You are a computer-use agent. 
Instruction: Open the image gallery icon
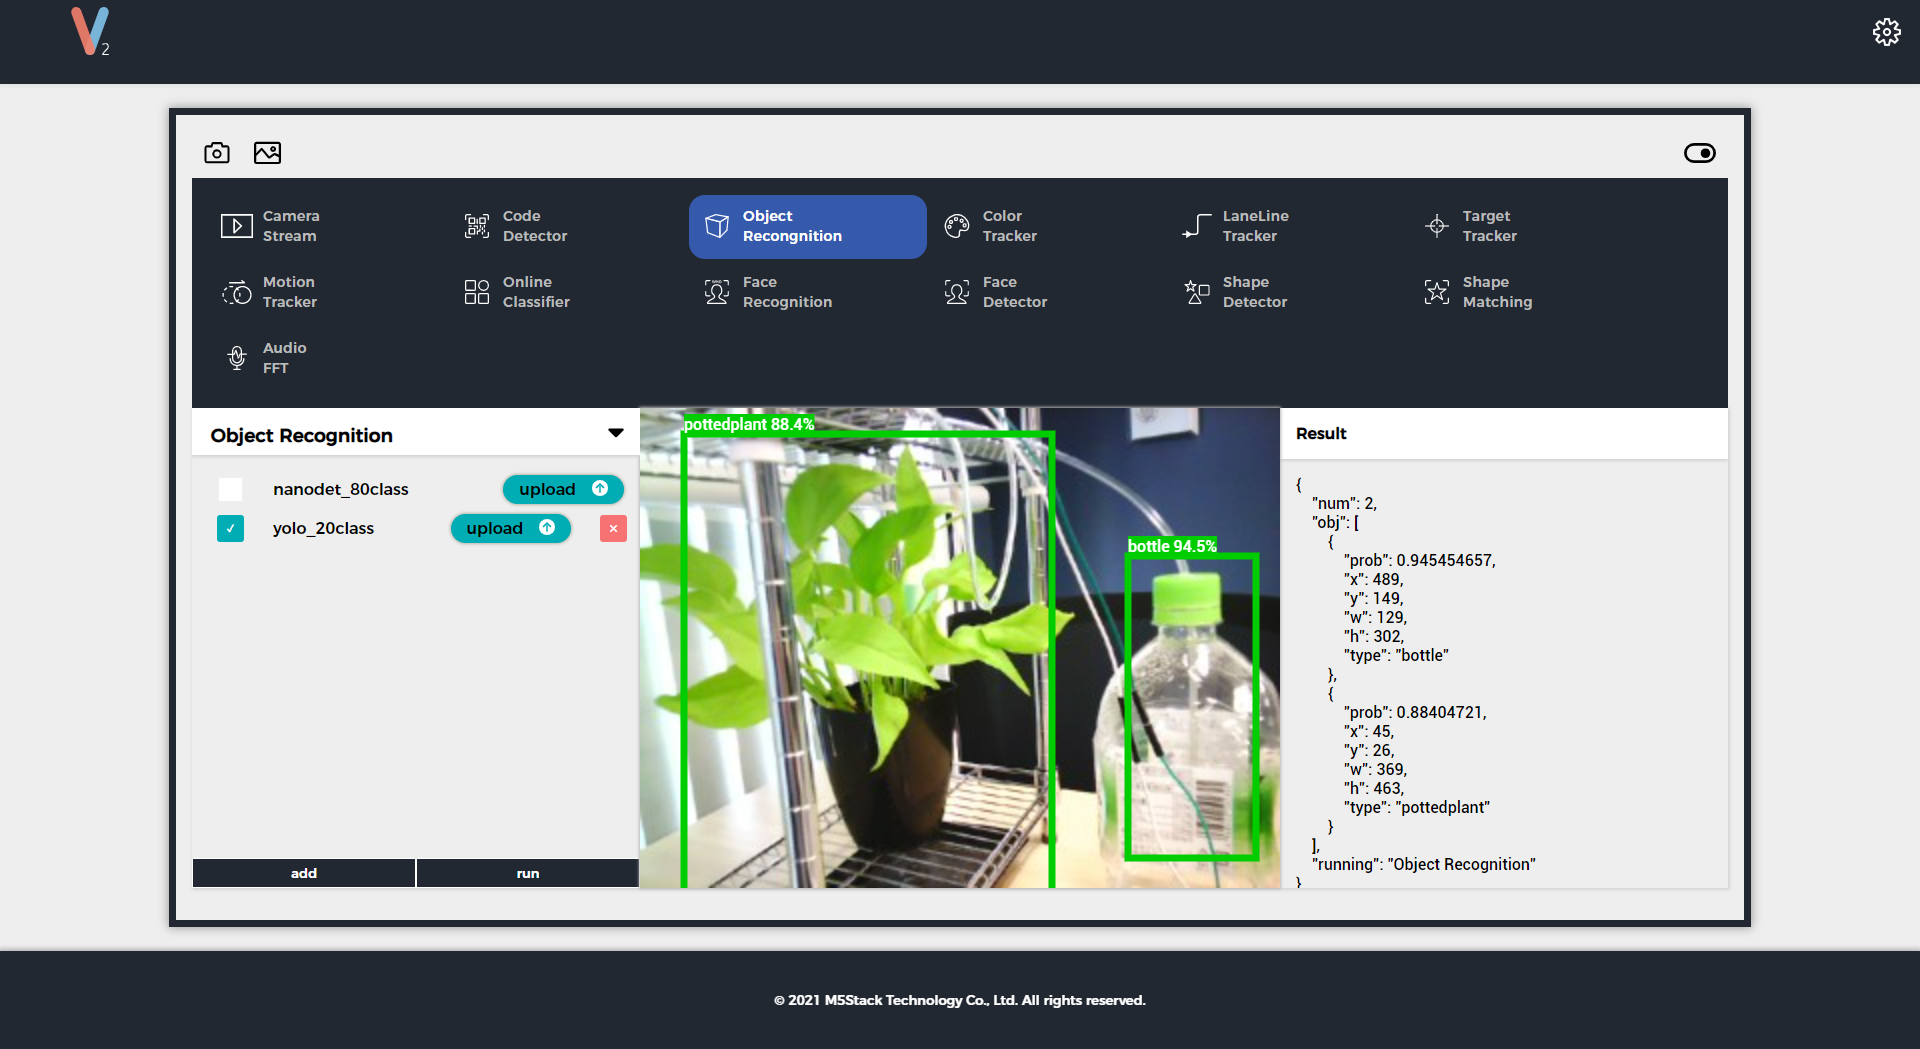267,153
